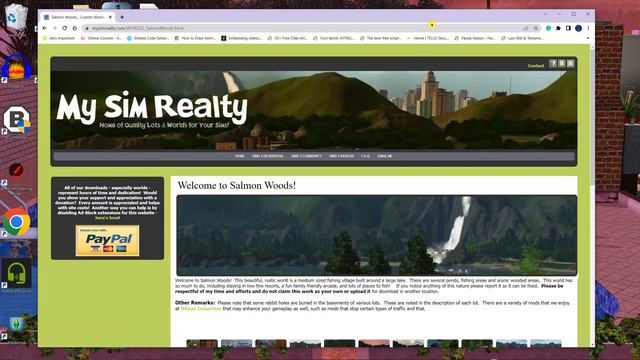Click the browser home icon
640x360 pixels.
75,28
